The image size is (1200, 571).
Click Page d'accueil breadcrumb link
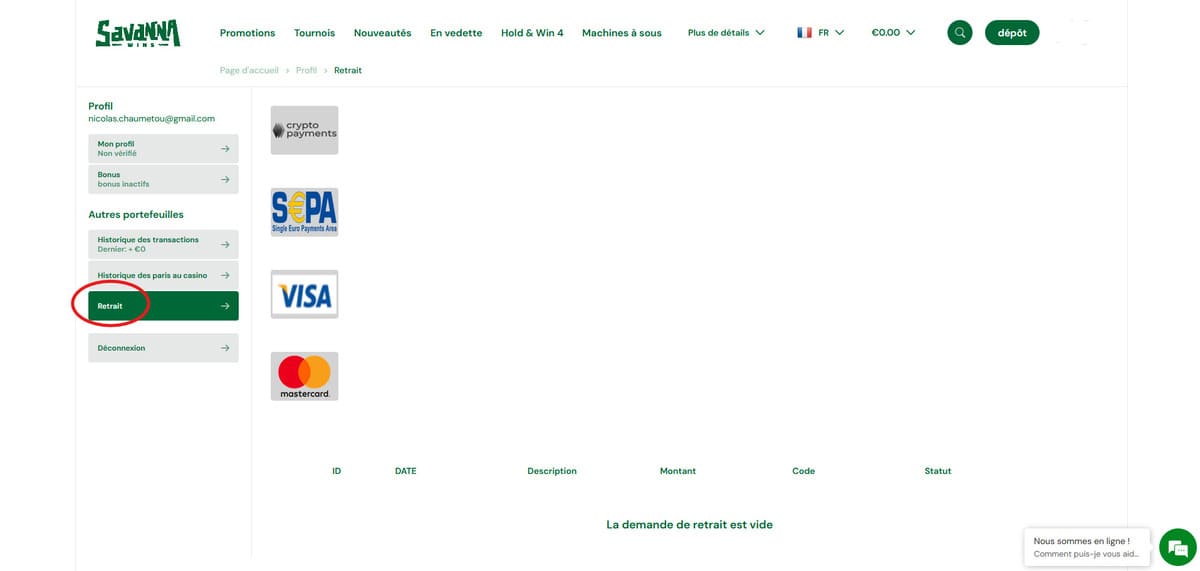tap(249, 71)
